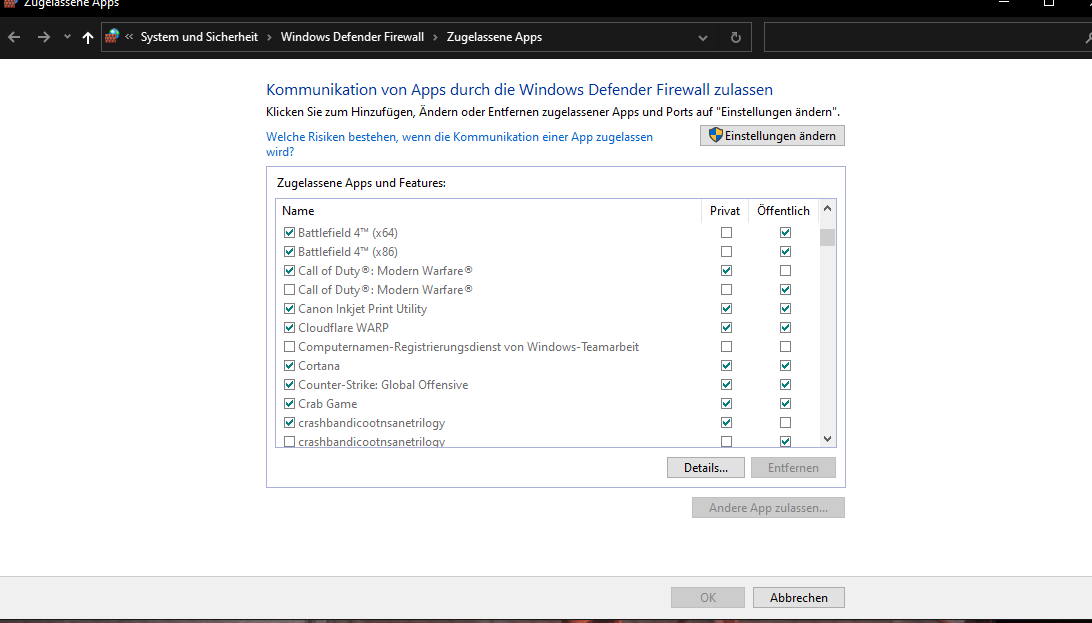Image resolution: width=1092 pixels, height=623 pixels.
Task: Disable Öffentlich for Cloudflare WARP
Action: (x=786, y=327)
